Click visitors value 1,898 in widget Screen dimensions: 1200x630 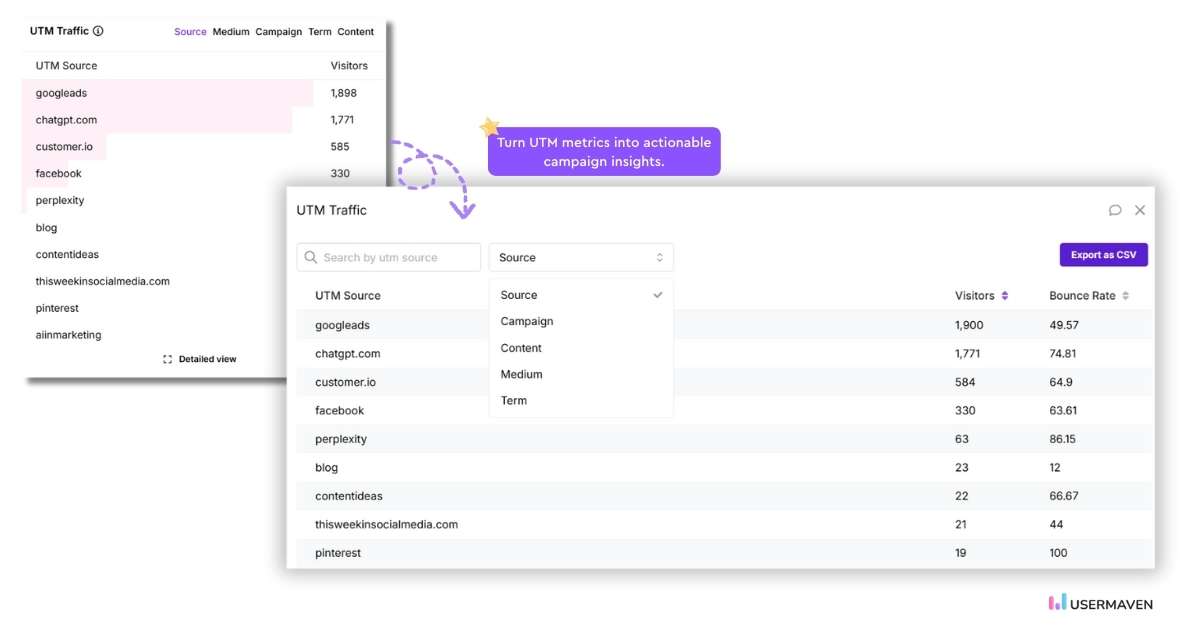coord(344,93)
